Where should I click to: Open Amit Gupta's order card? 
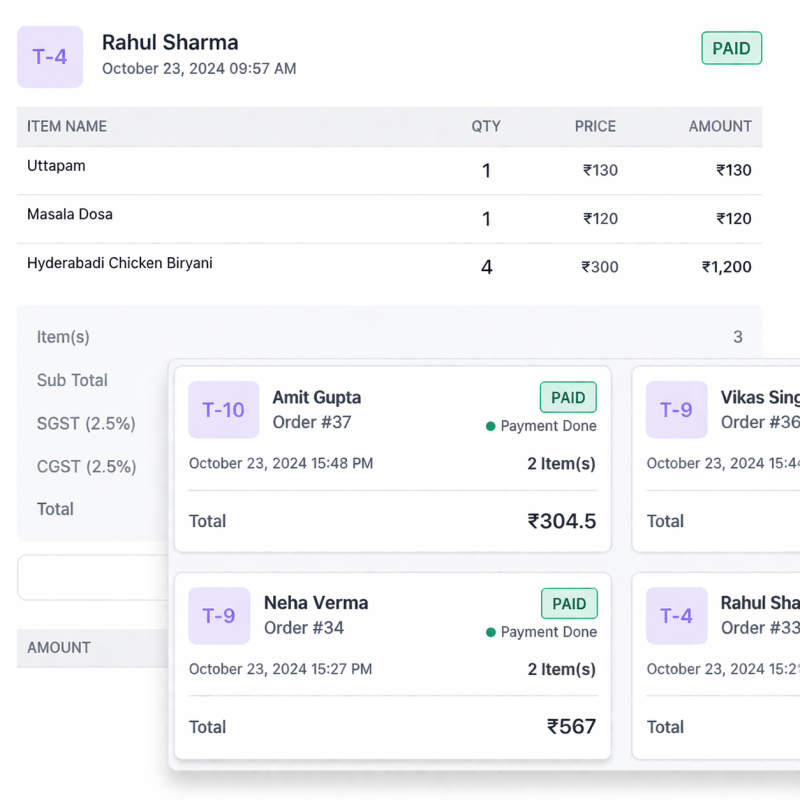click(x=392, y=459)
